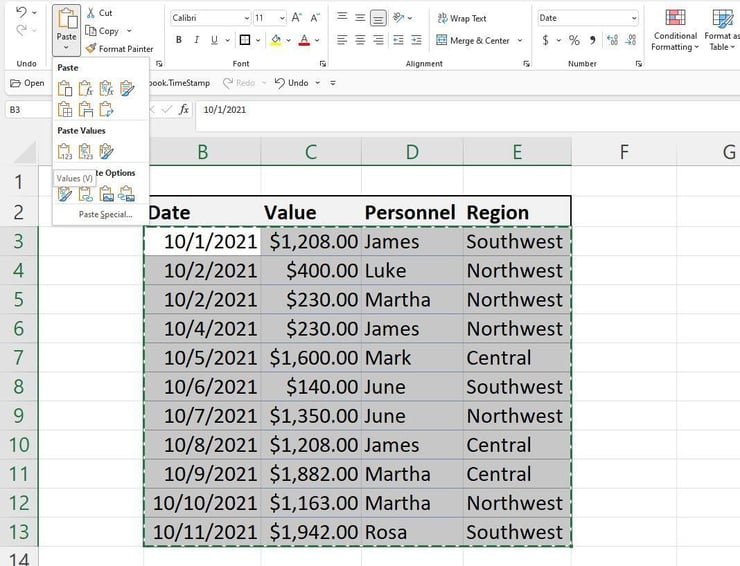
Task: Click Paste Values (123) option
Action: coord(65,152)
